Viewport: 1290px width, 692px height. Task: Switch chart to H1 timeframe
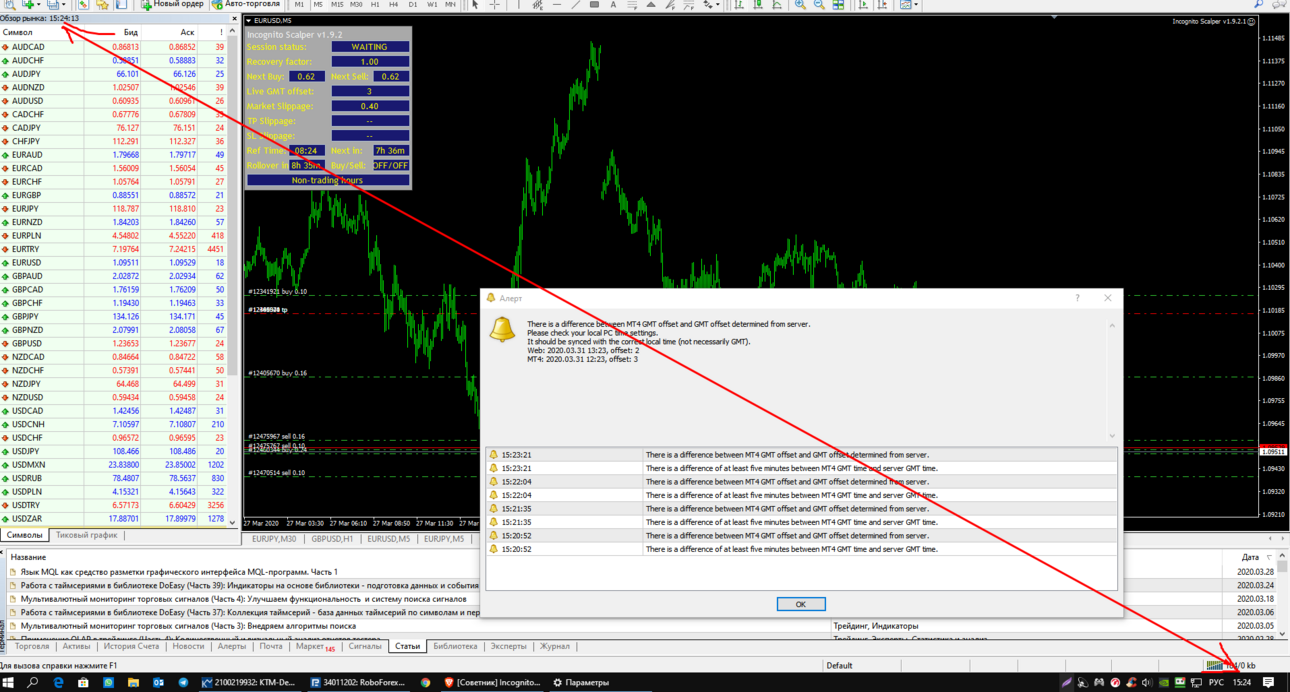click(x=375, y=4)
